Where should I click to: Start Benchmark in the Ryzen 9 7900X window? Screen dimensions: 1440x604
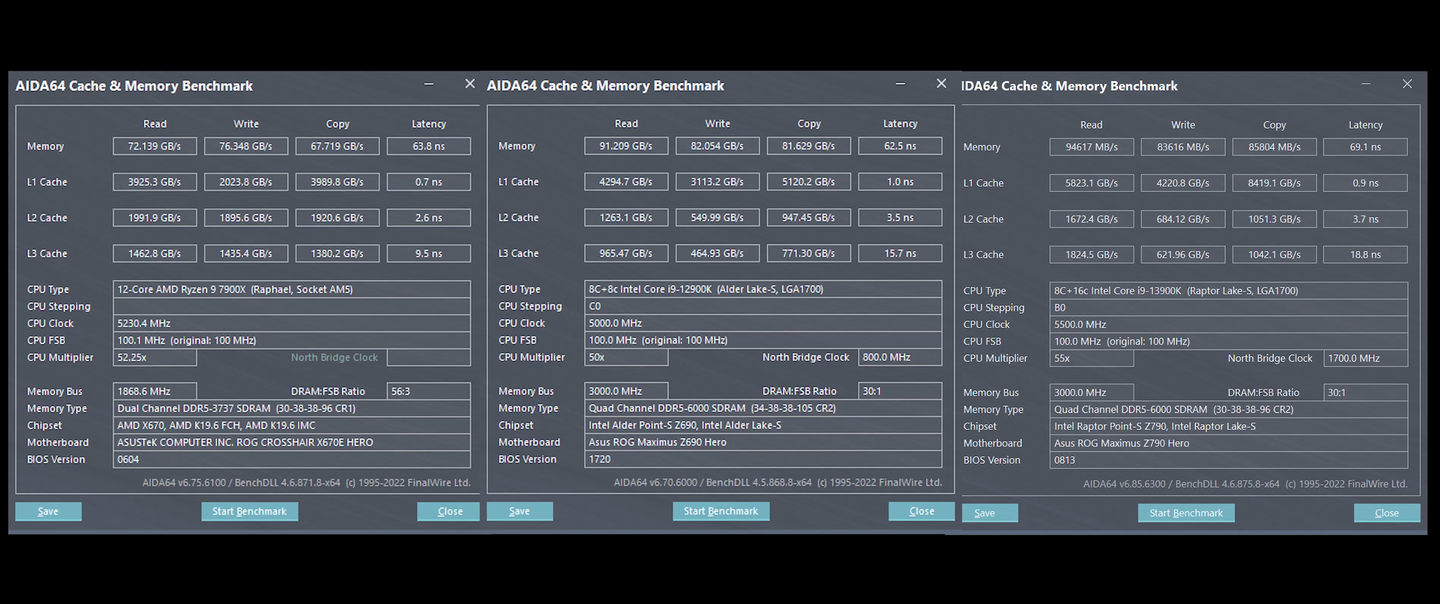point(249,511)
